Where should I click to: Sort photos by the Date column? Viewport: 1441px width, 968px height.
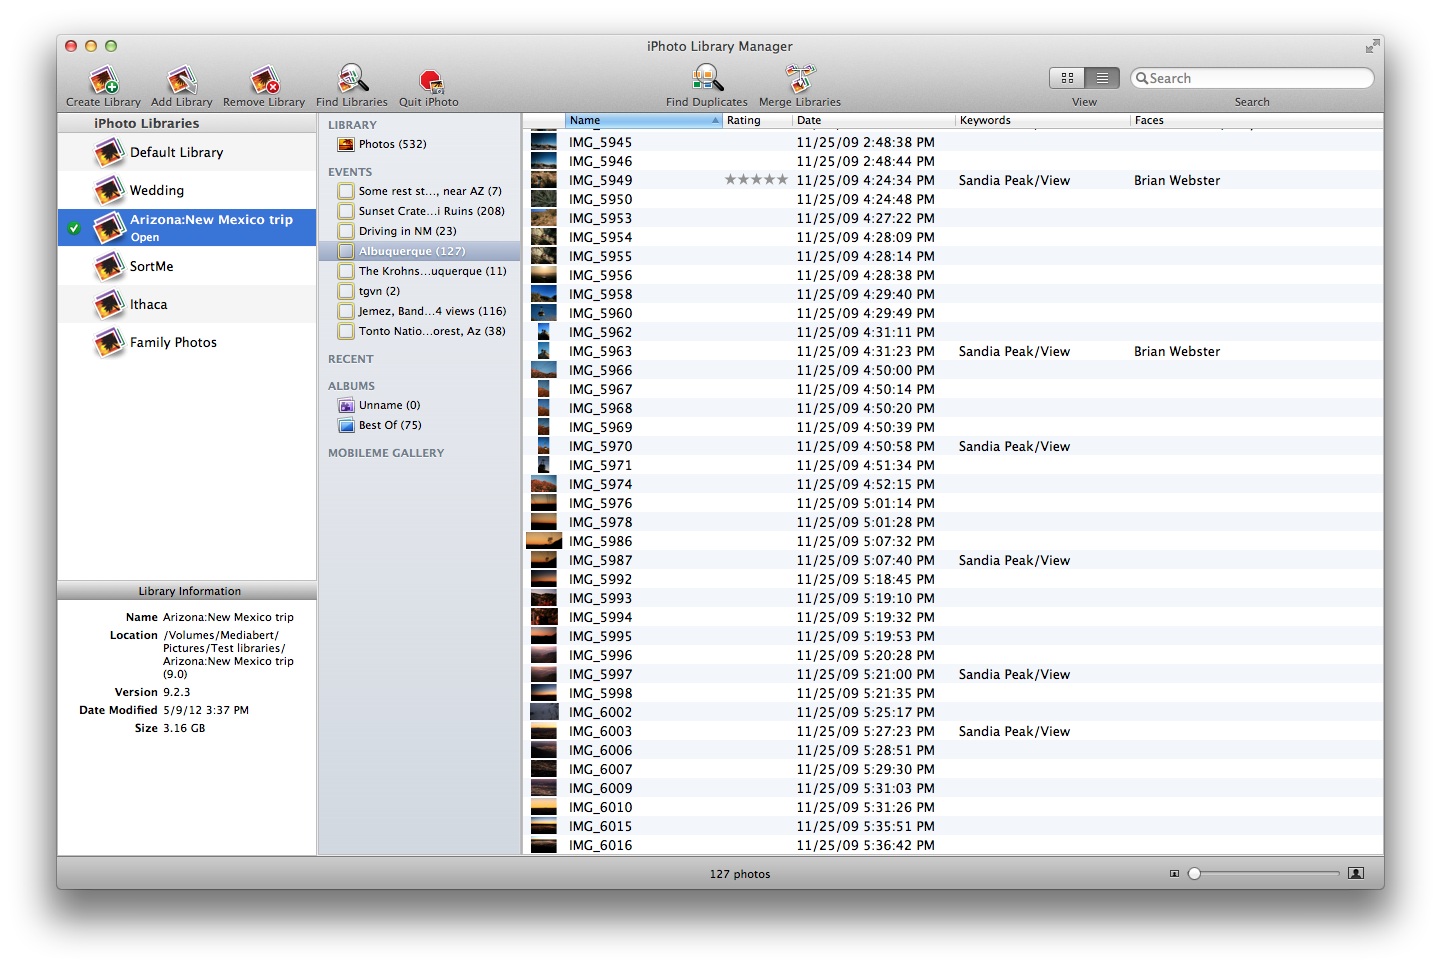[x=808, y=120]
